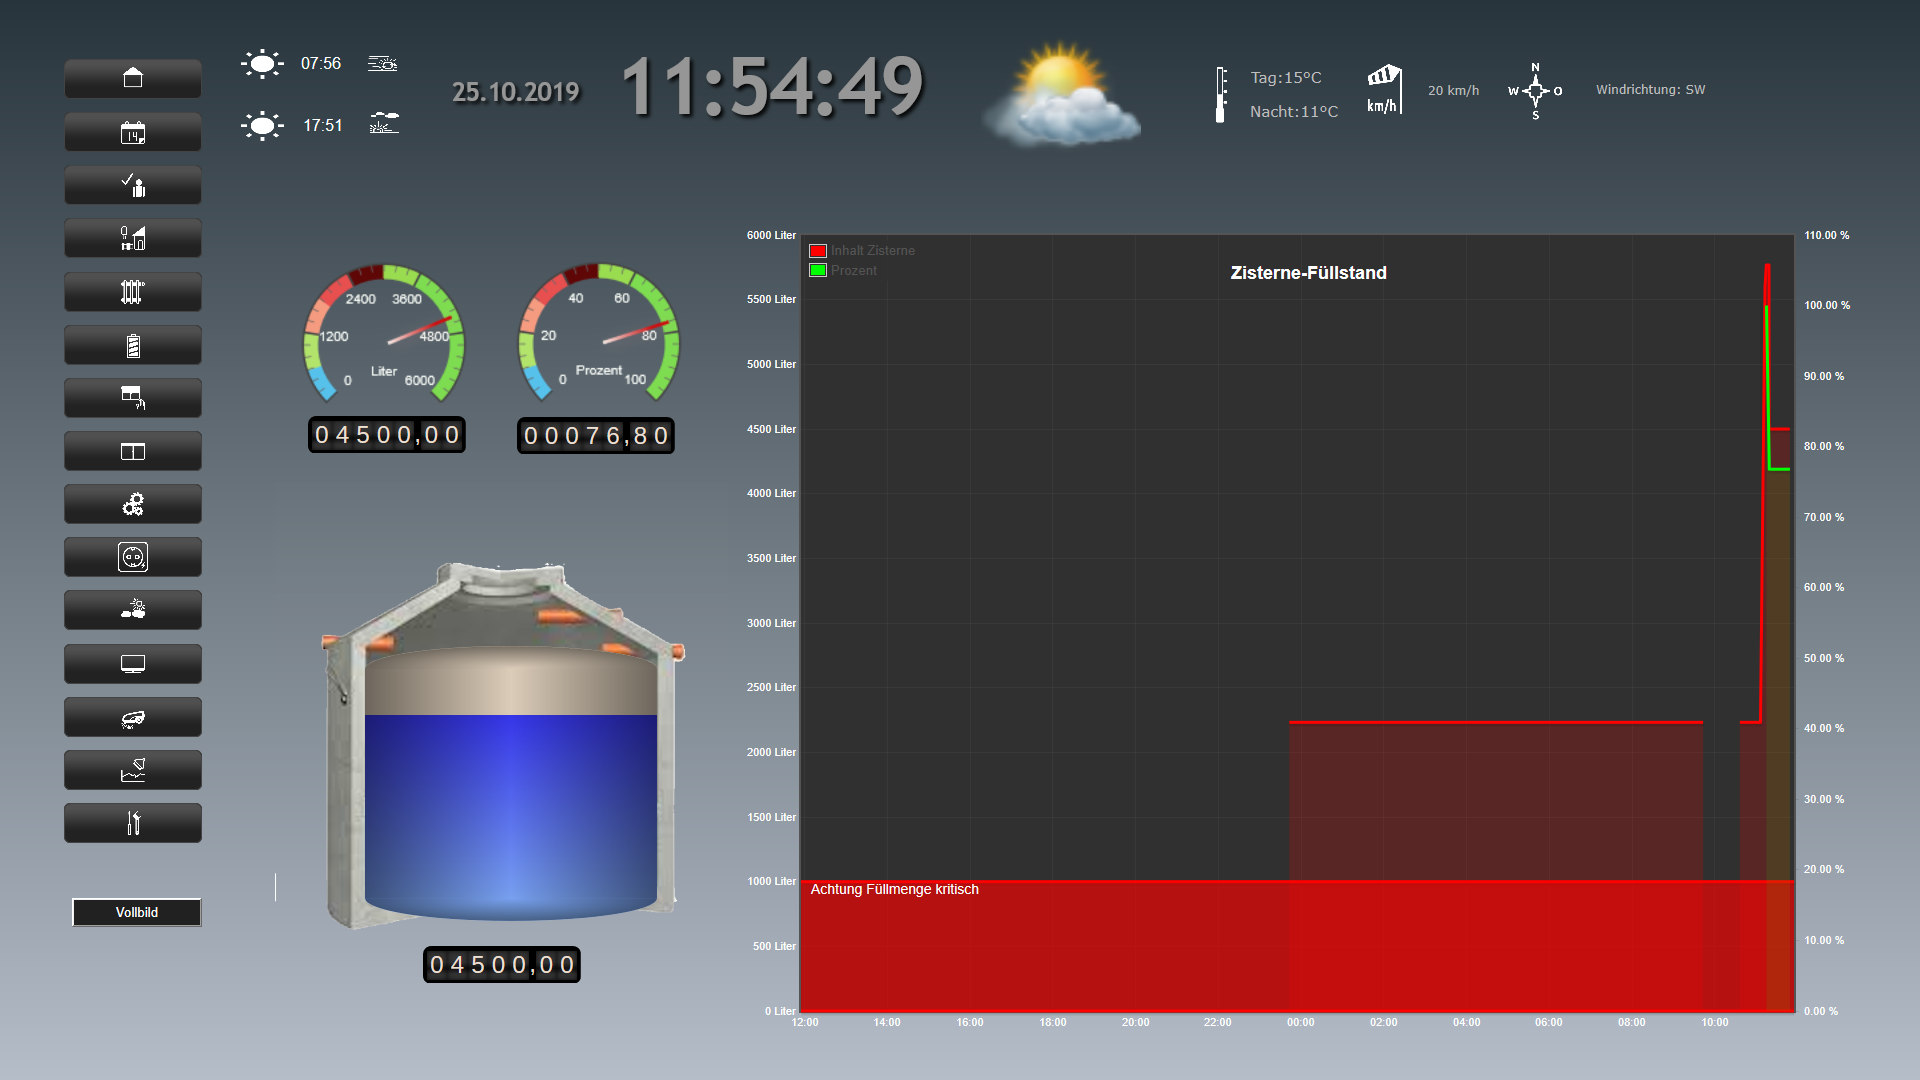Toggle the green Prozent legend swatch

(818, 270)
